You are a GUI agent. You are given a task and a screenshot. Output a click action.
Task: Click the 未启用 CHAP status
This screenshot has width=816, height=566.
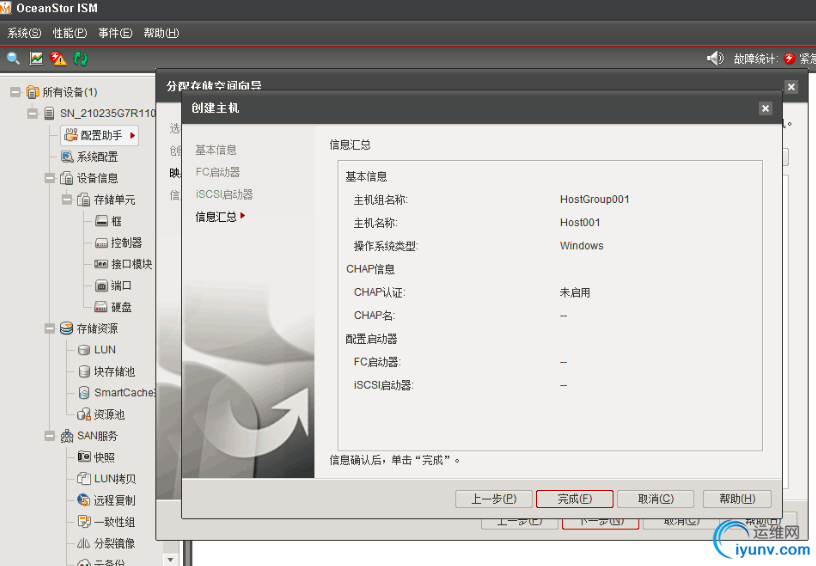pyautogui.click(x=575, y=292)
